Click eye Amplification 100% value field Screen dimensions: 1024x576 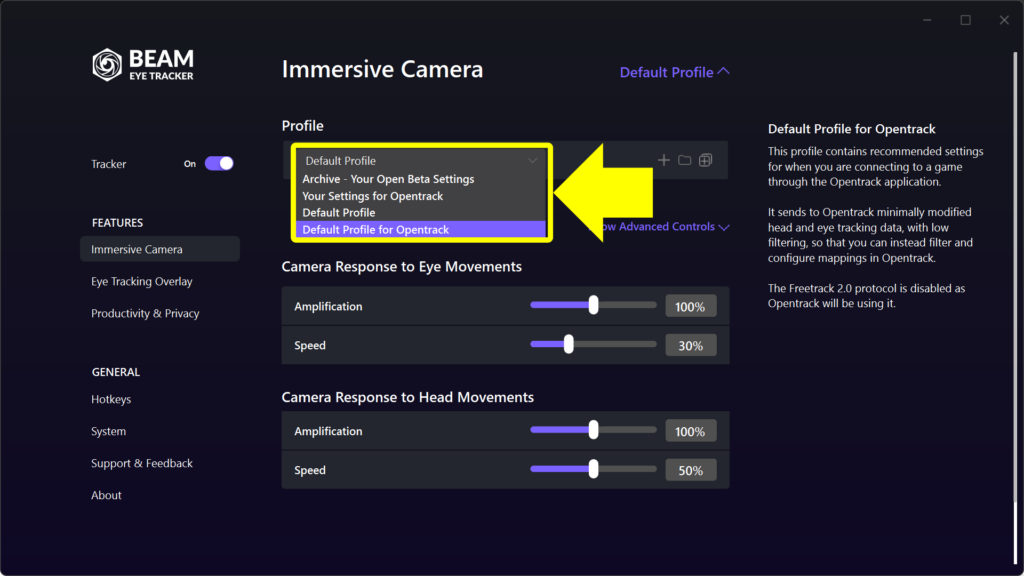pyautogui.click(x=691, y=306)
